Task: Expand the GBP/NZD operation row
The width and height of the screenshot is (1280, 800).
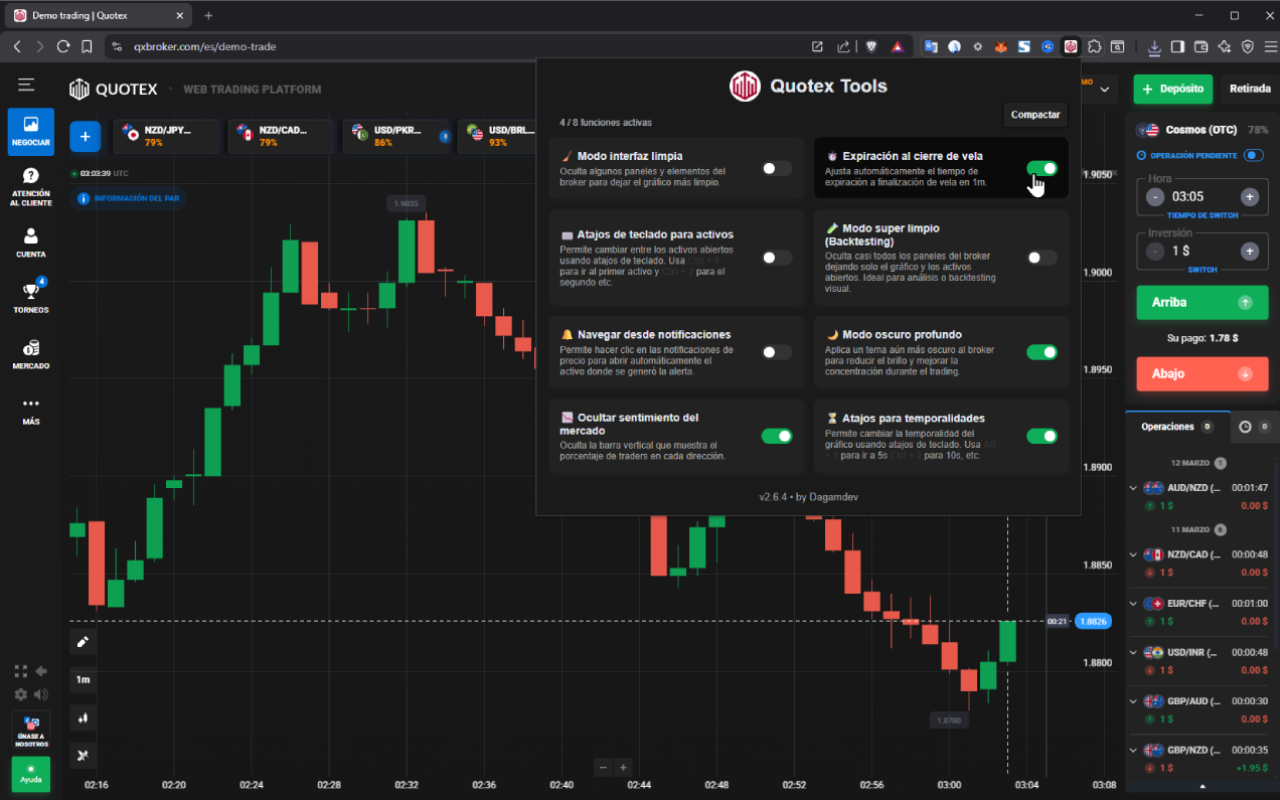Action: 1133,750
